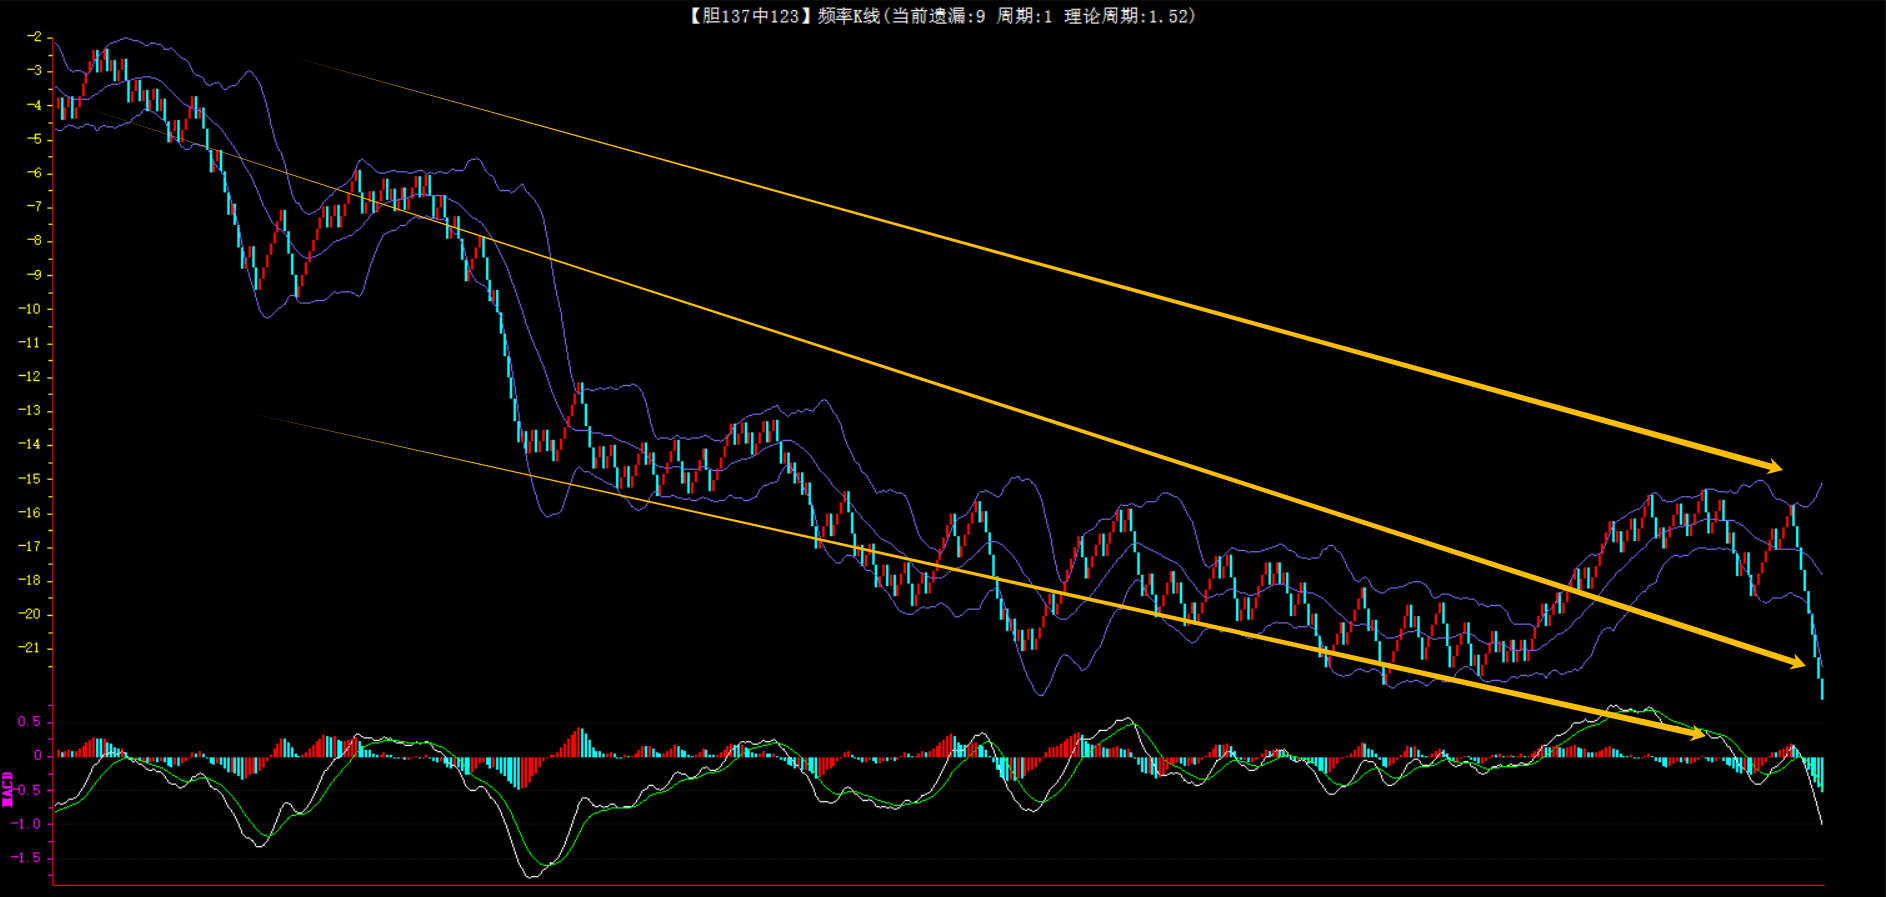Click the -14 value on the price axis

click(29, 445)
